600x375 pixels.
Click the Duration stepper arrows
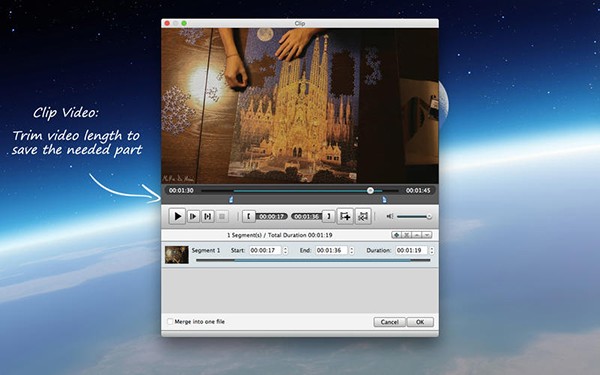tap(432, 250)
